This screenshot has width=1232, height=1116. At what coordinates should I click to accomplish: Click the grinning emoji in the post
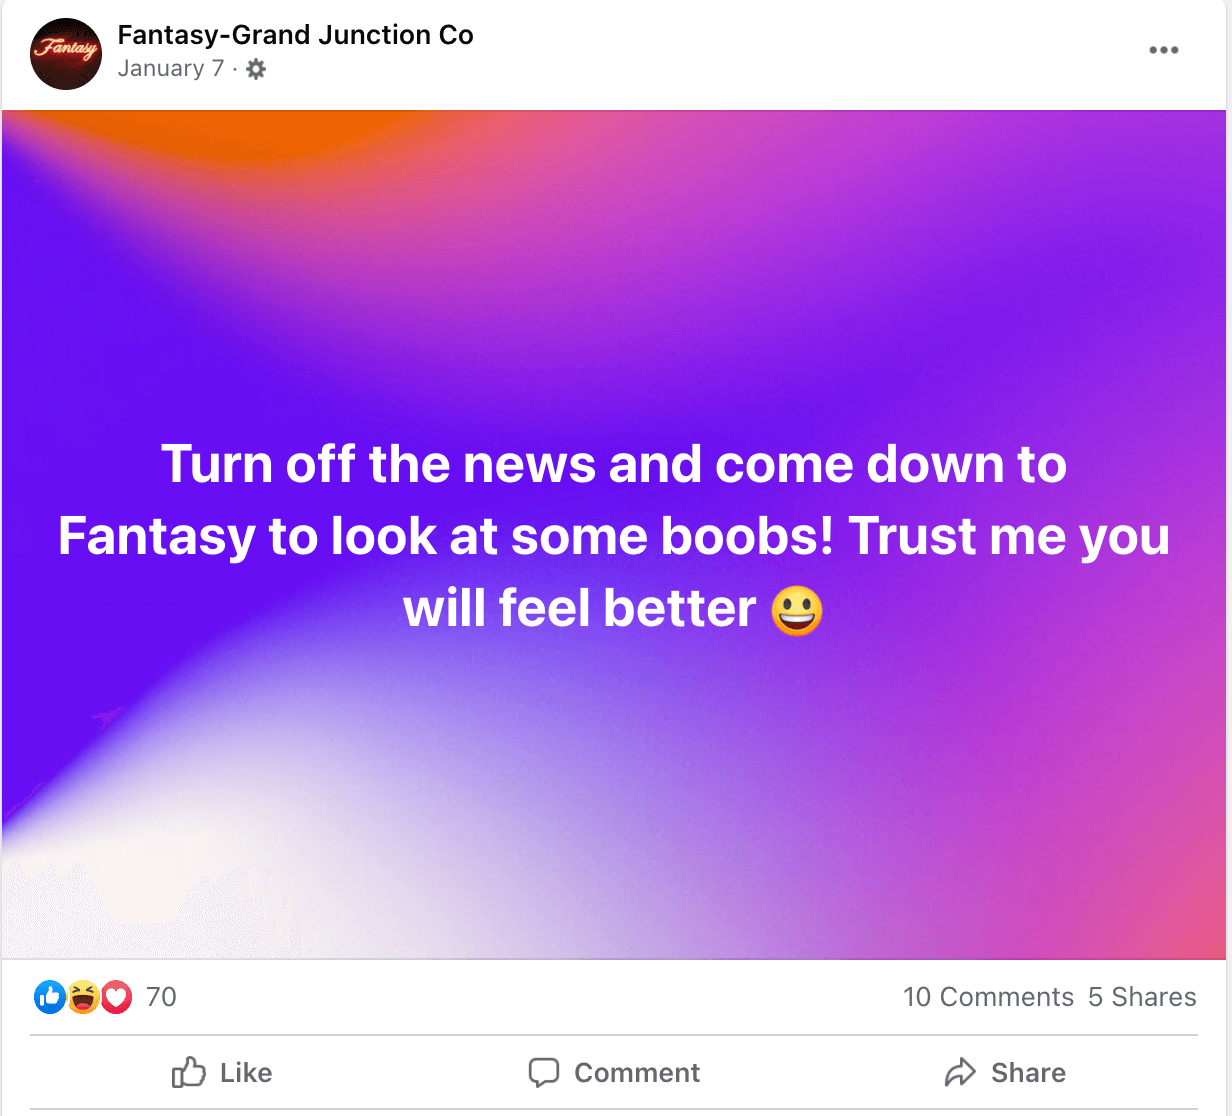point(797,609)
